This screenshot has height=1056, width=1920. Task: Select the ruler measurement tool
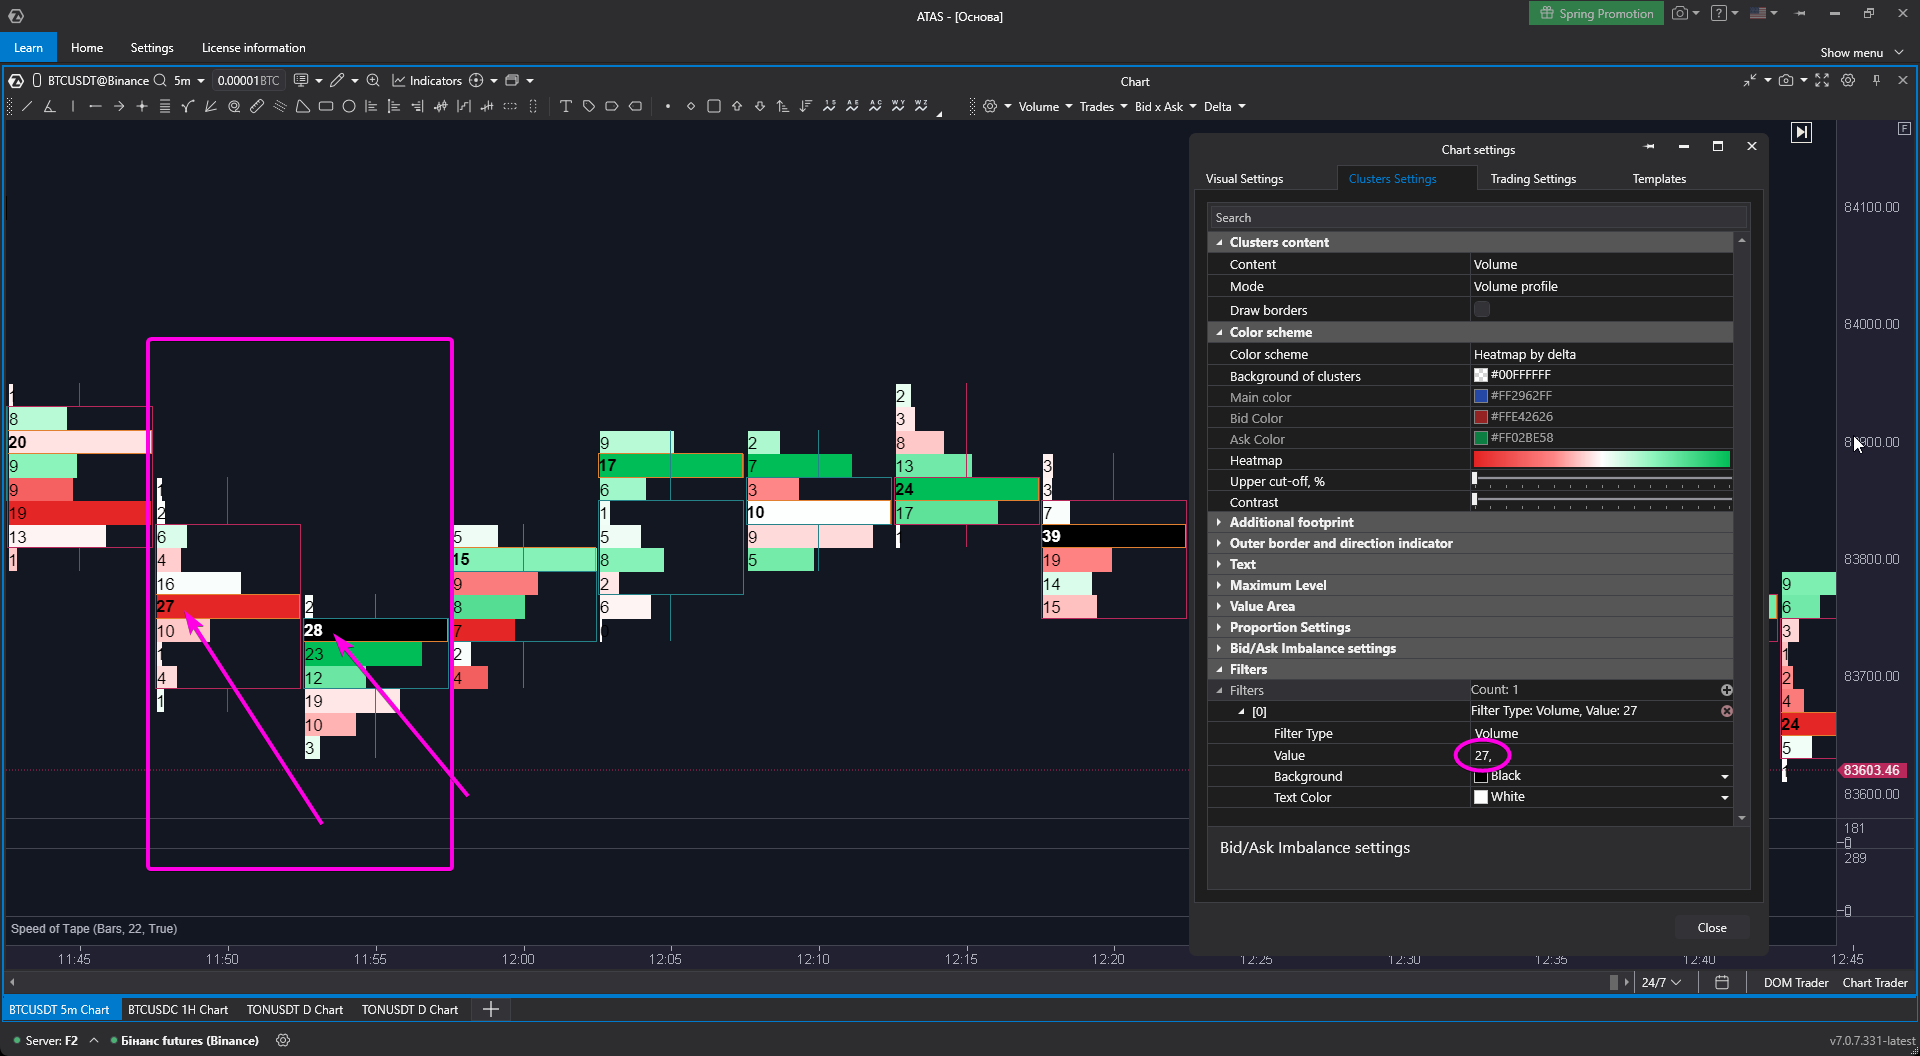[x=257, y=106]
